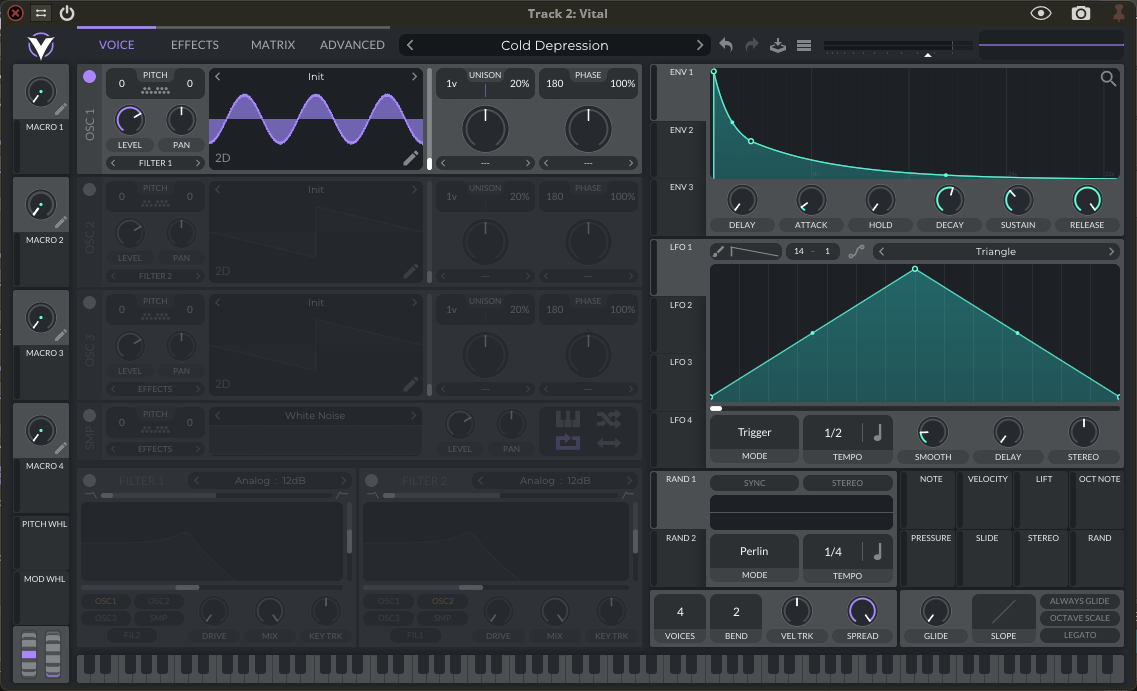Screen dimensions: 1137x691
Task: Click the ENV 1 DECAY knob
Action: click(x=949, y=200)
